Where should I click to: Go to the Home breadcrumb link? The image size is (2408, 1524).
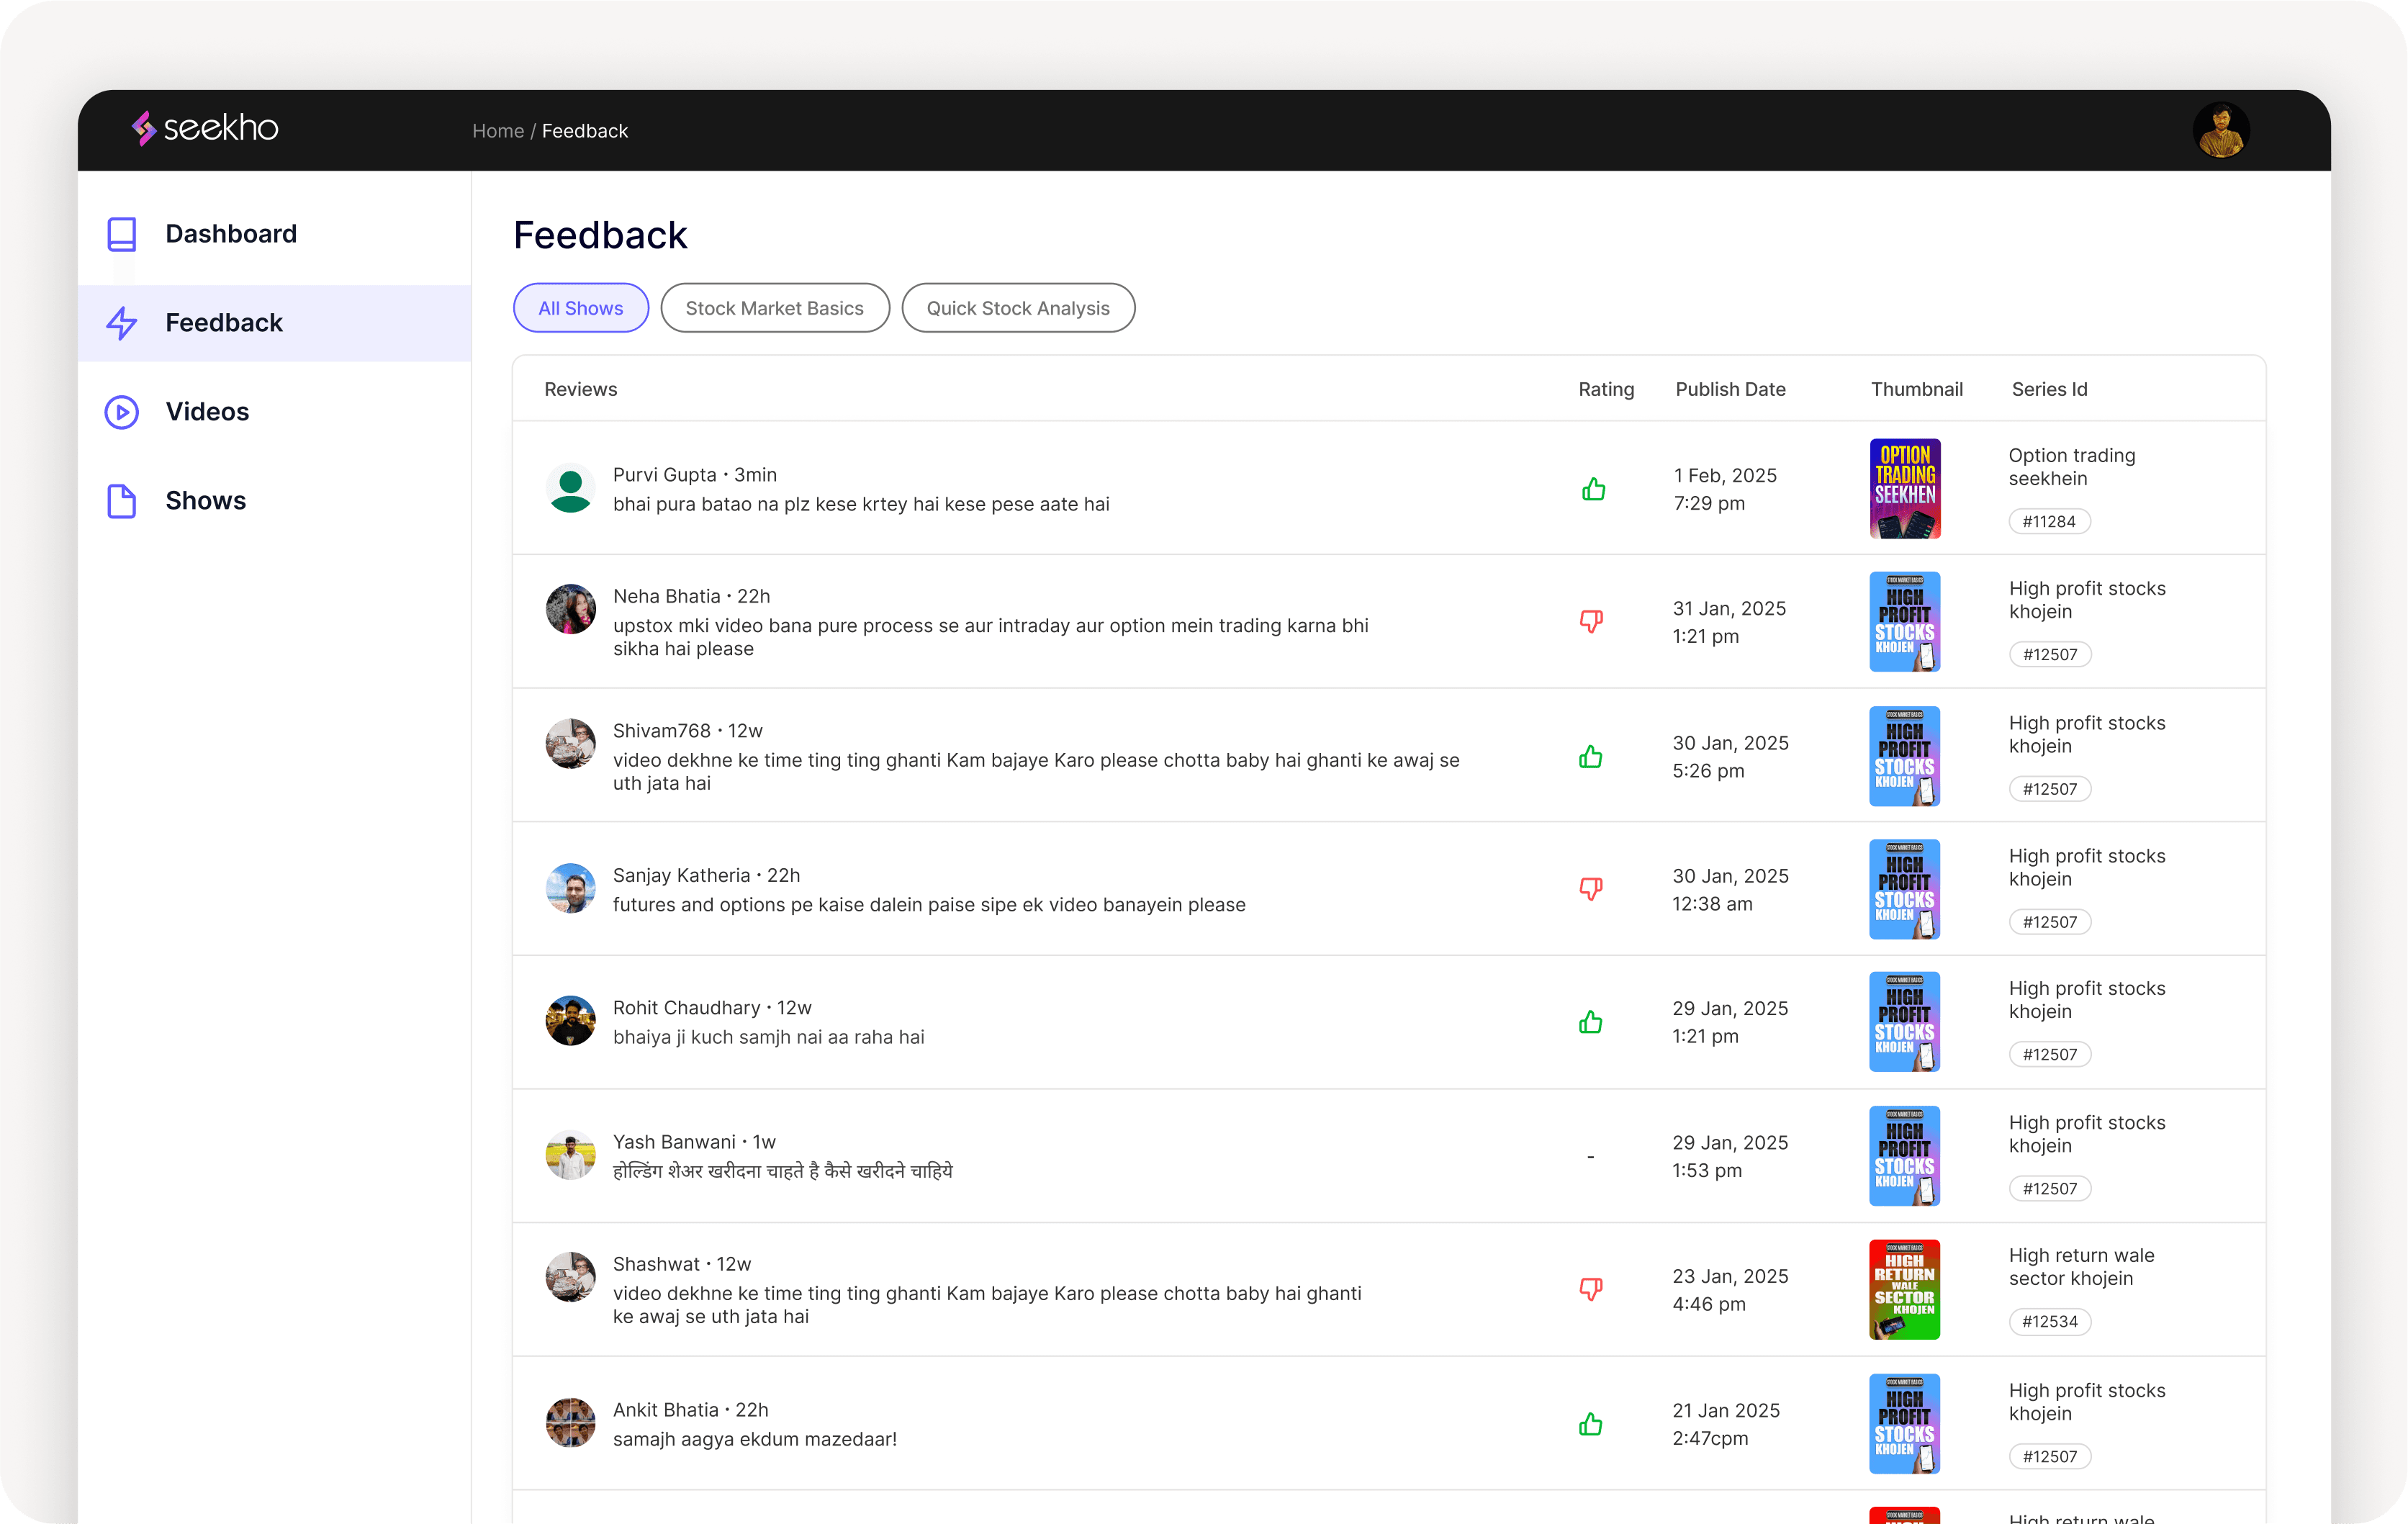pyautogui.click(x=498, y=131)
